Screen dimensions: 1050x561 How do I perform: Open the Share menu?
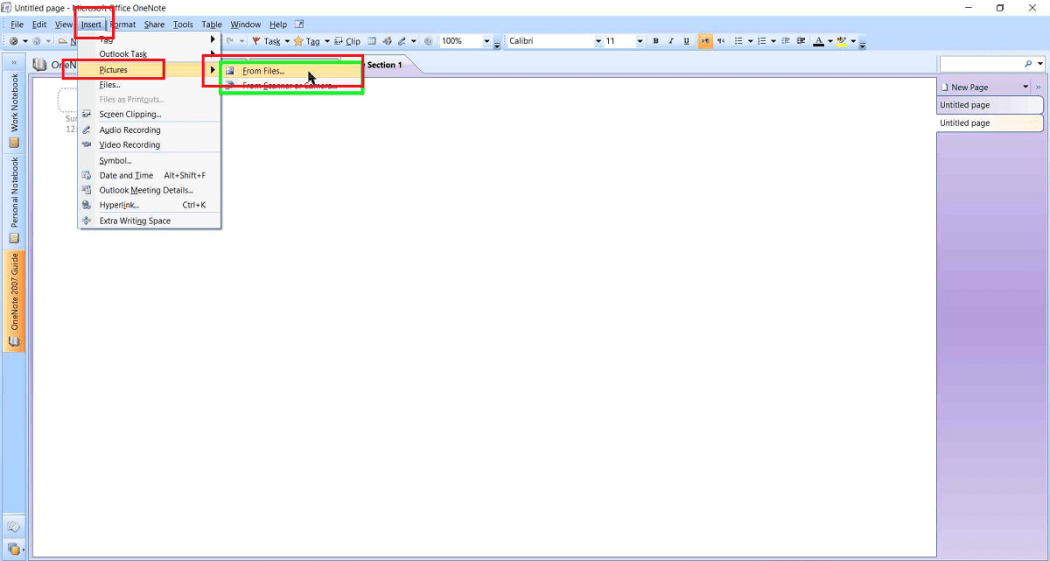click(154, 24)
